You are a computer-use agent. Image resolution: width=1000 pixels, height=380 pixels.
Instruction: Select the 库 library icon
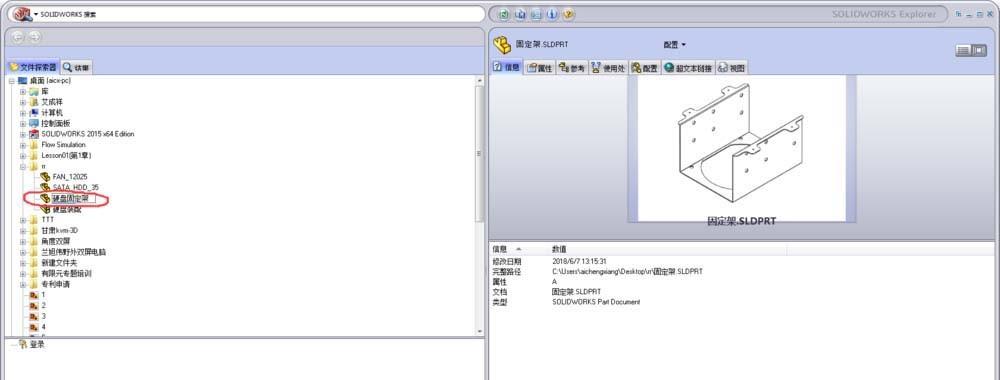pos(34,92)
